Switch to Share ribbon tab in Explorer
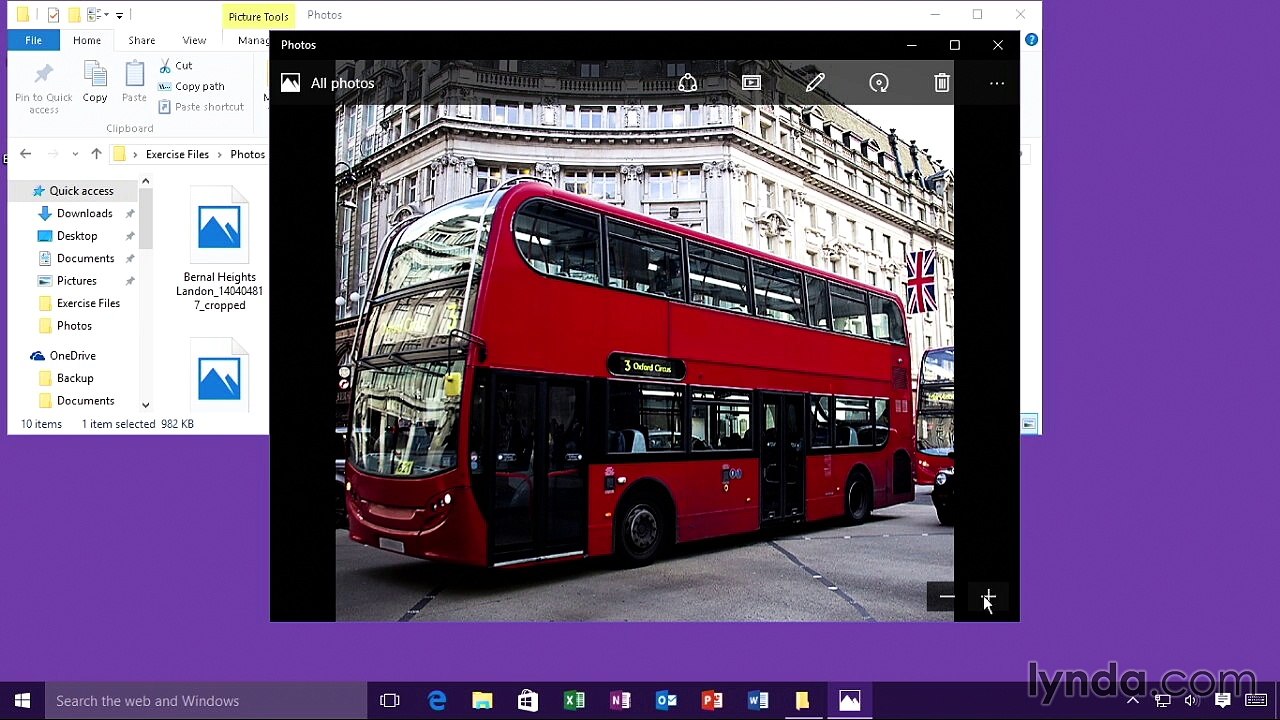 click(x=141, y=40)
